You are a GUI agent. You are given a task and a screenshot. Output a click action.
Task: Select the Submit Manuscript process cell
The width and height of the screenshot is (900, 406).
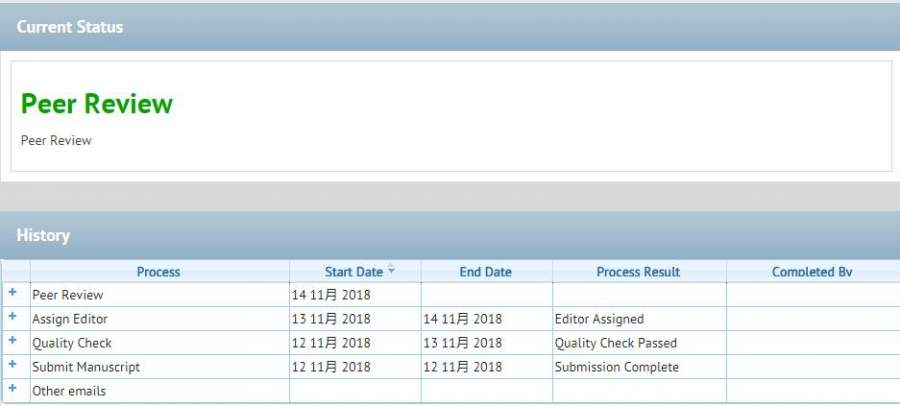click(86, 367)
